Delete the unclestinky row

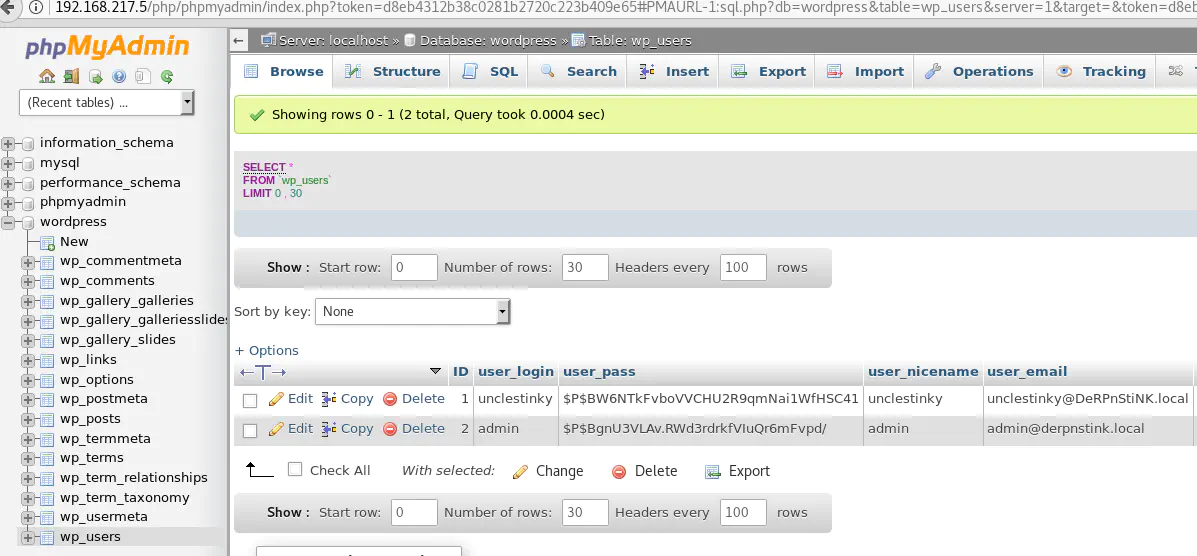(414, 399)
